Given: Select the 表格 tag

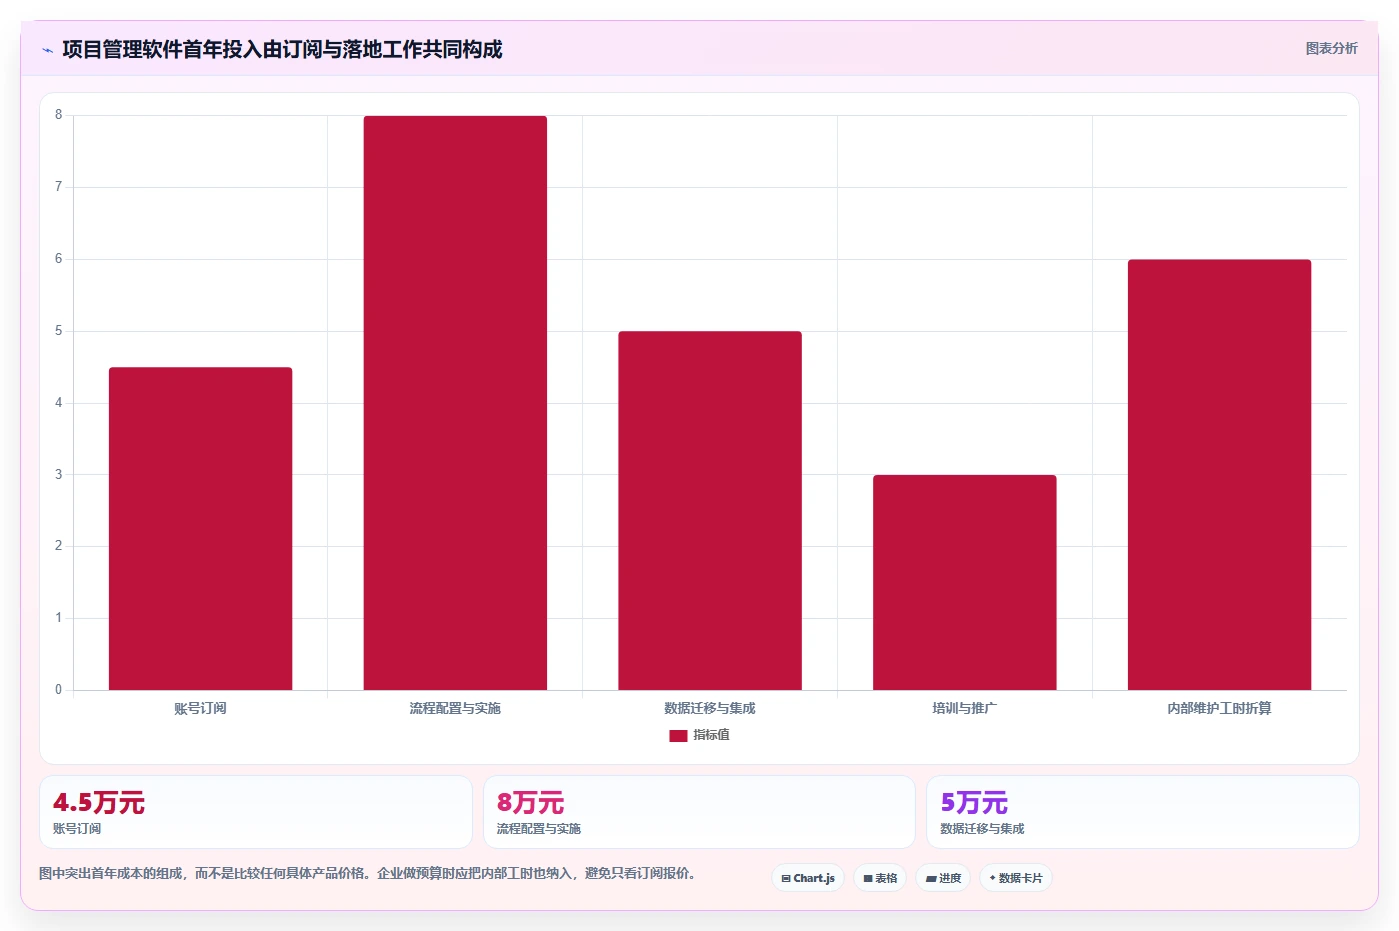Looking at the screenshot, I should coord(880,878).
